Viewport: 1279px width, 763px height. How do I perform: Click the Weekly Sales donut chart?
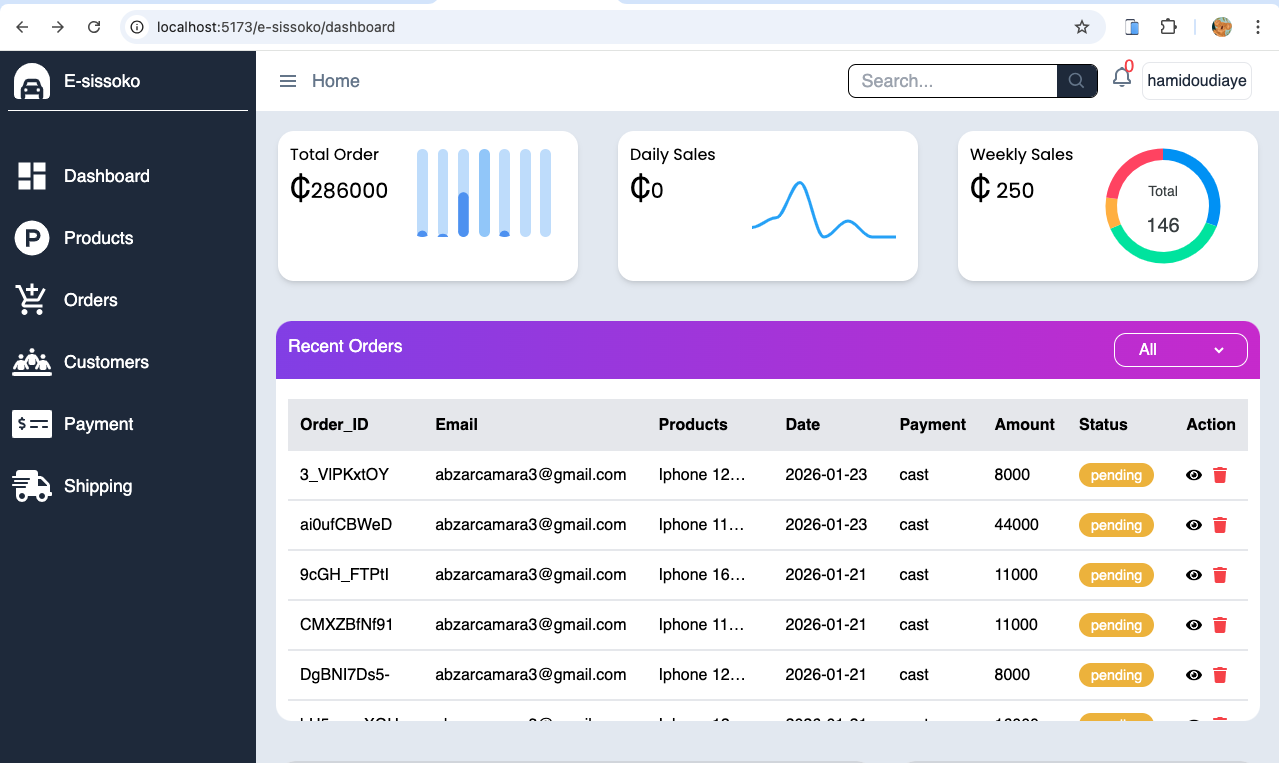click(1163, 206)
